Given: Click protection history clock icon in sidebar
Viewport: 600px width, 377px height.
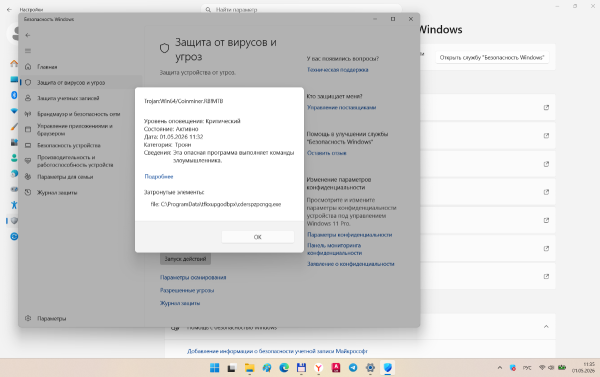Looking at the screenshot, I should [28, 192].
